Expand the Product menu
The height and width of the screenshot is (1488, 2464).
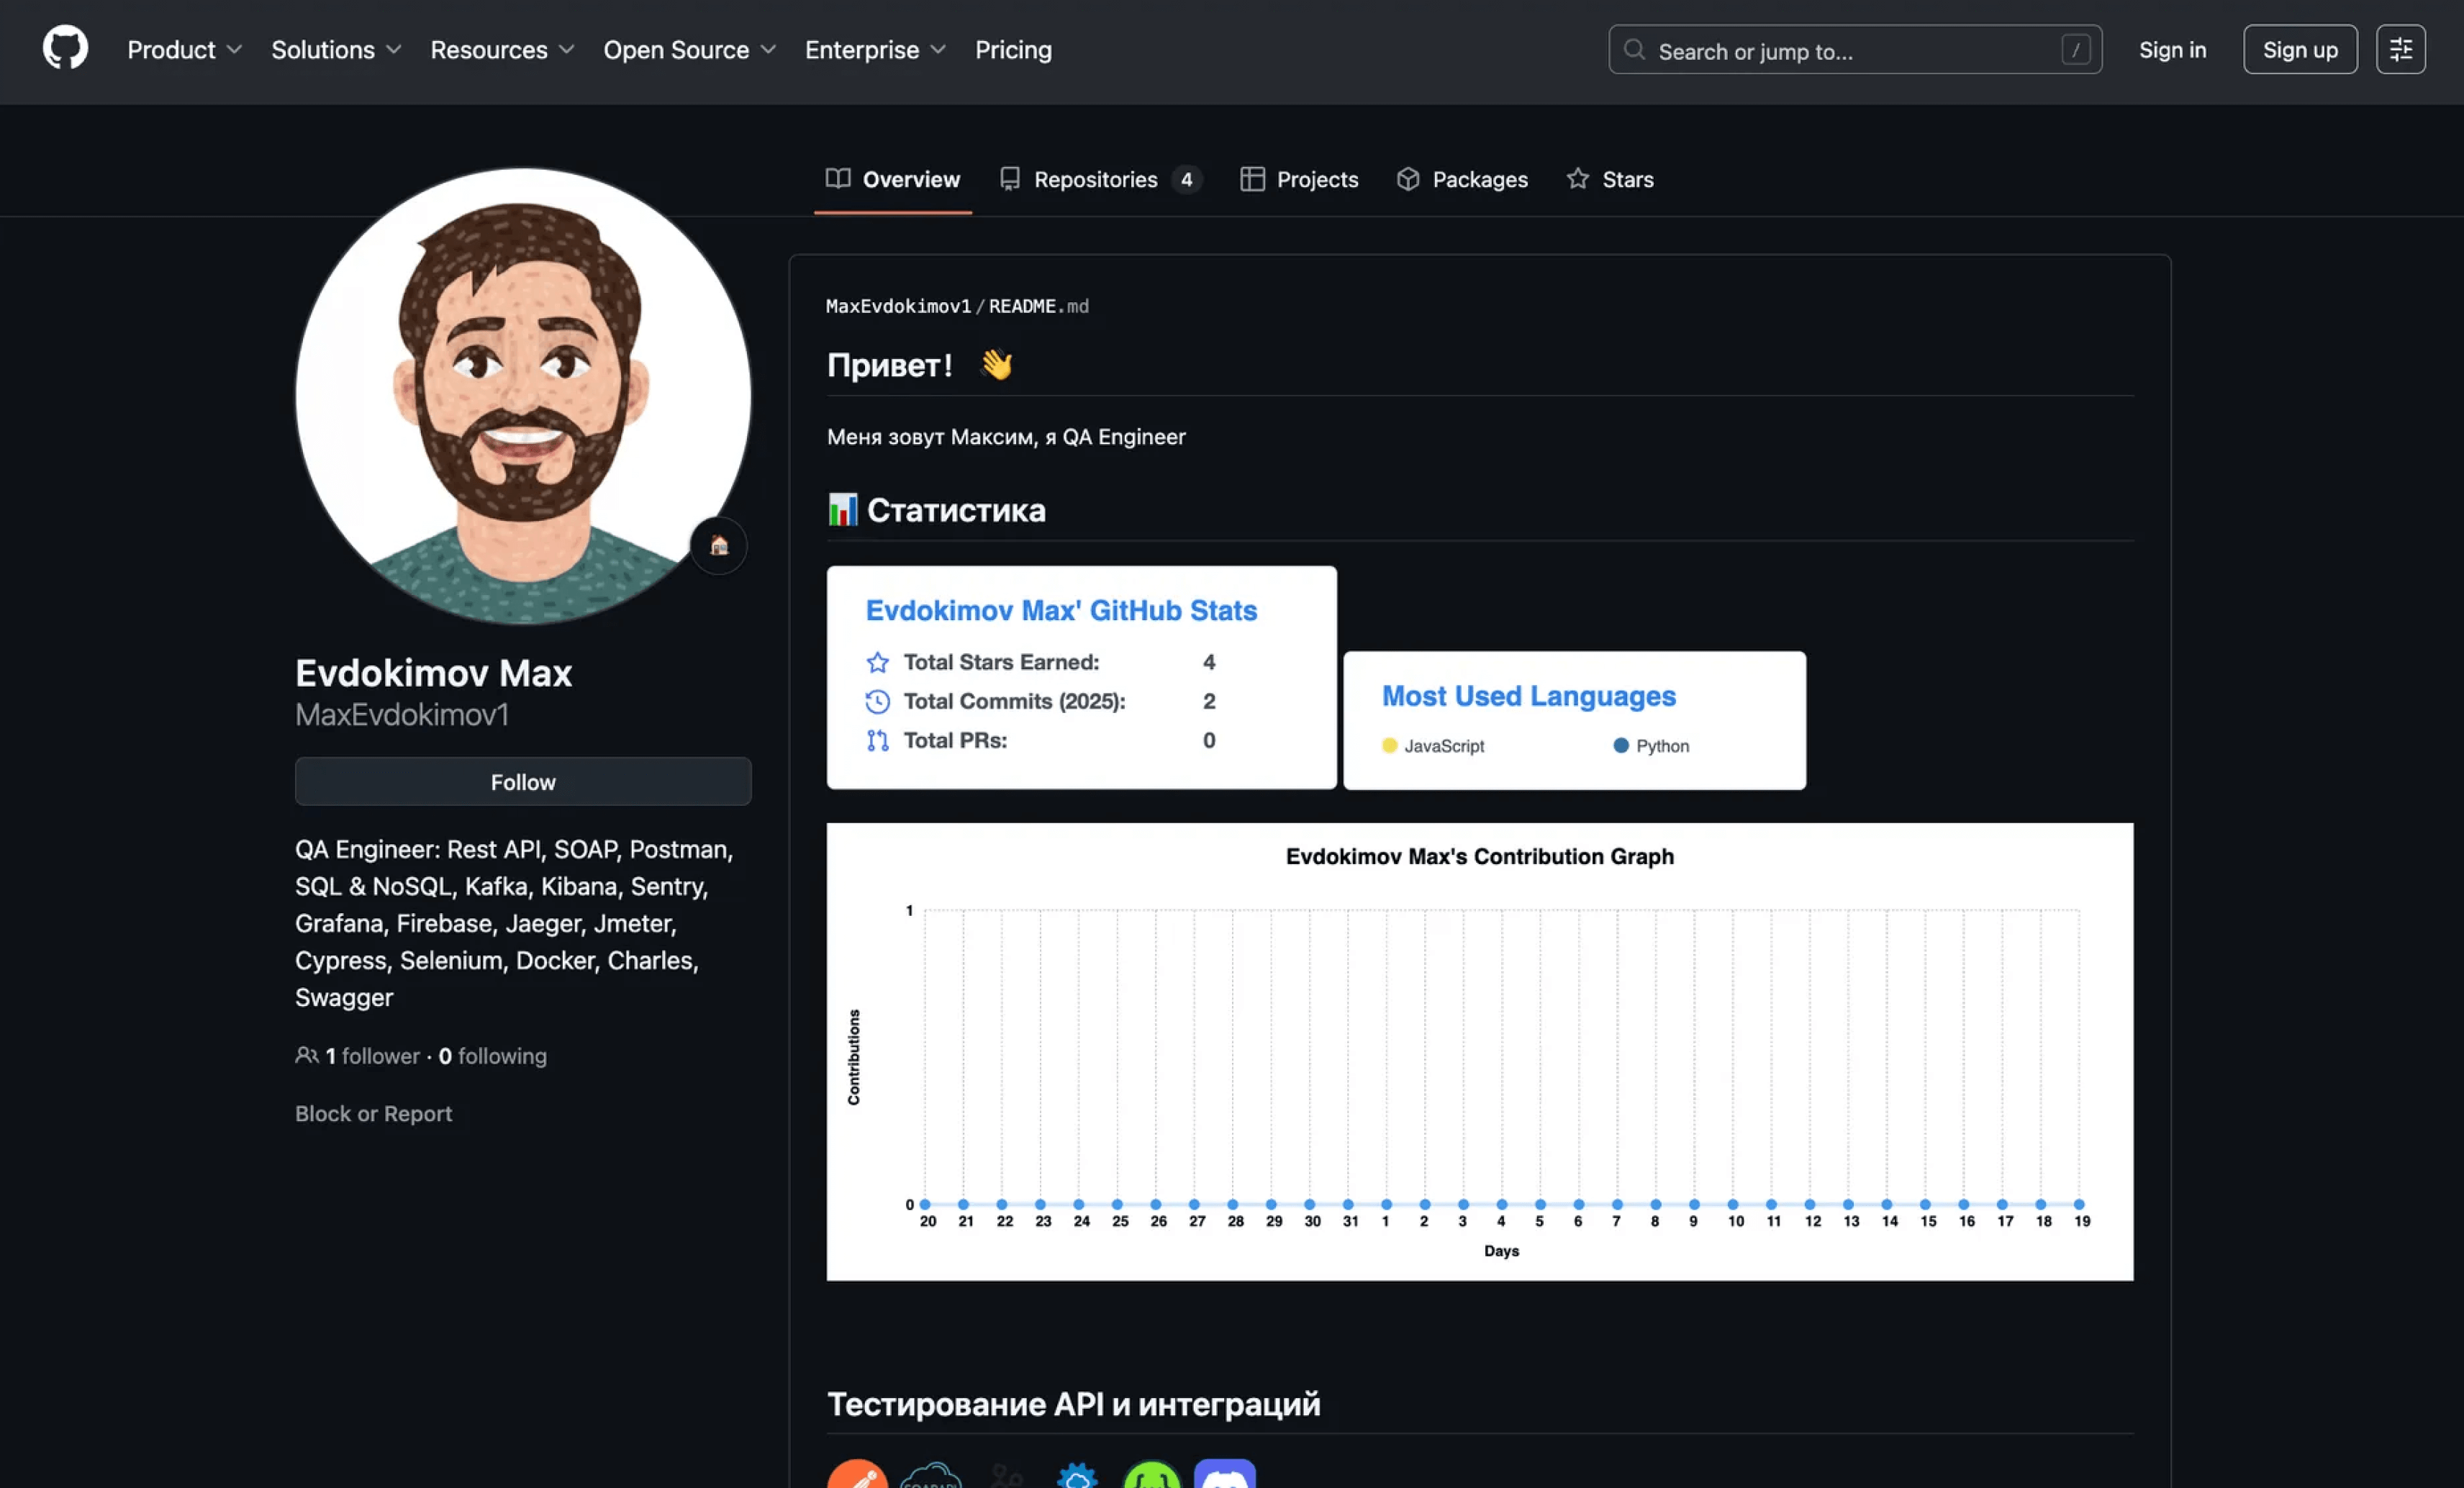point(184,49)
